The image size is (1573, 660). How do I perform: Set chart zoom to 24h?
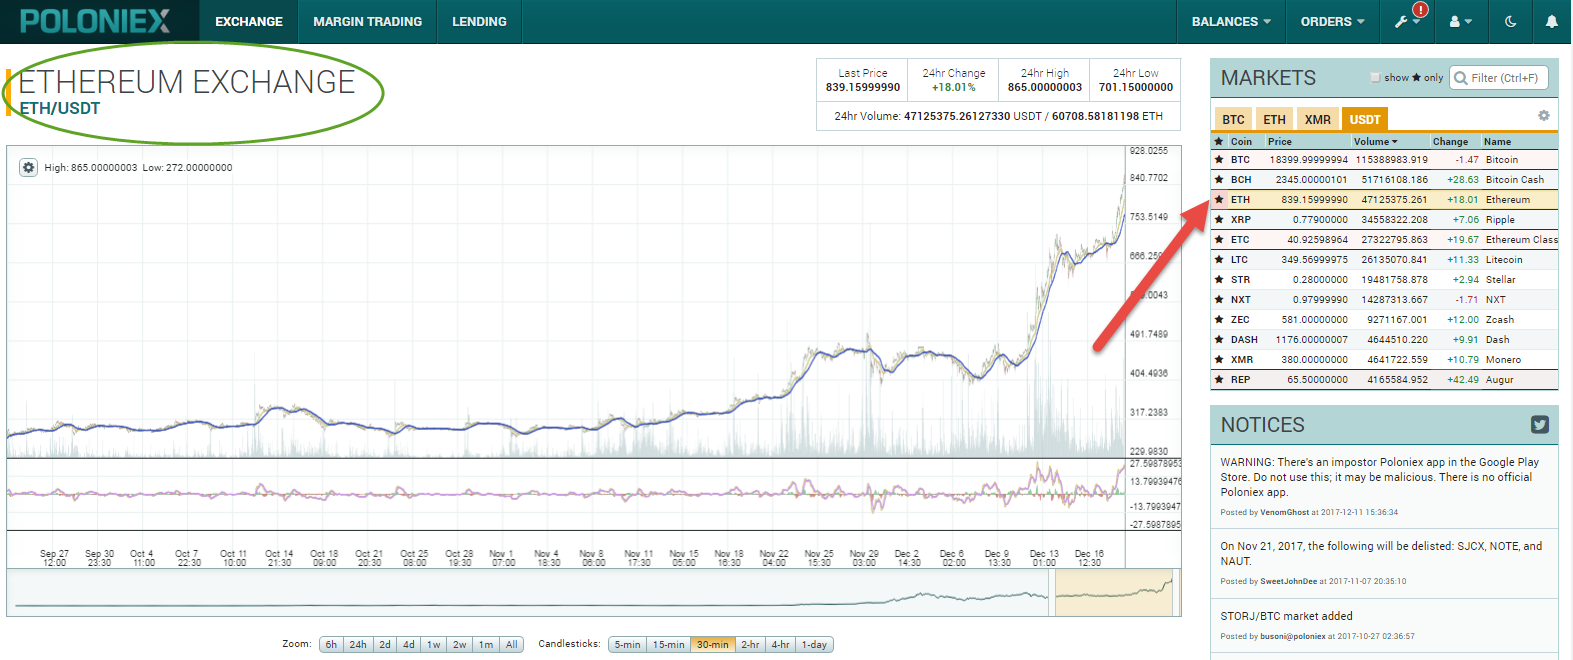[x=358, y=645]
